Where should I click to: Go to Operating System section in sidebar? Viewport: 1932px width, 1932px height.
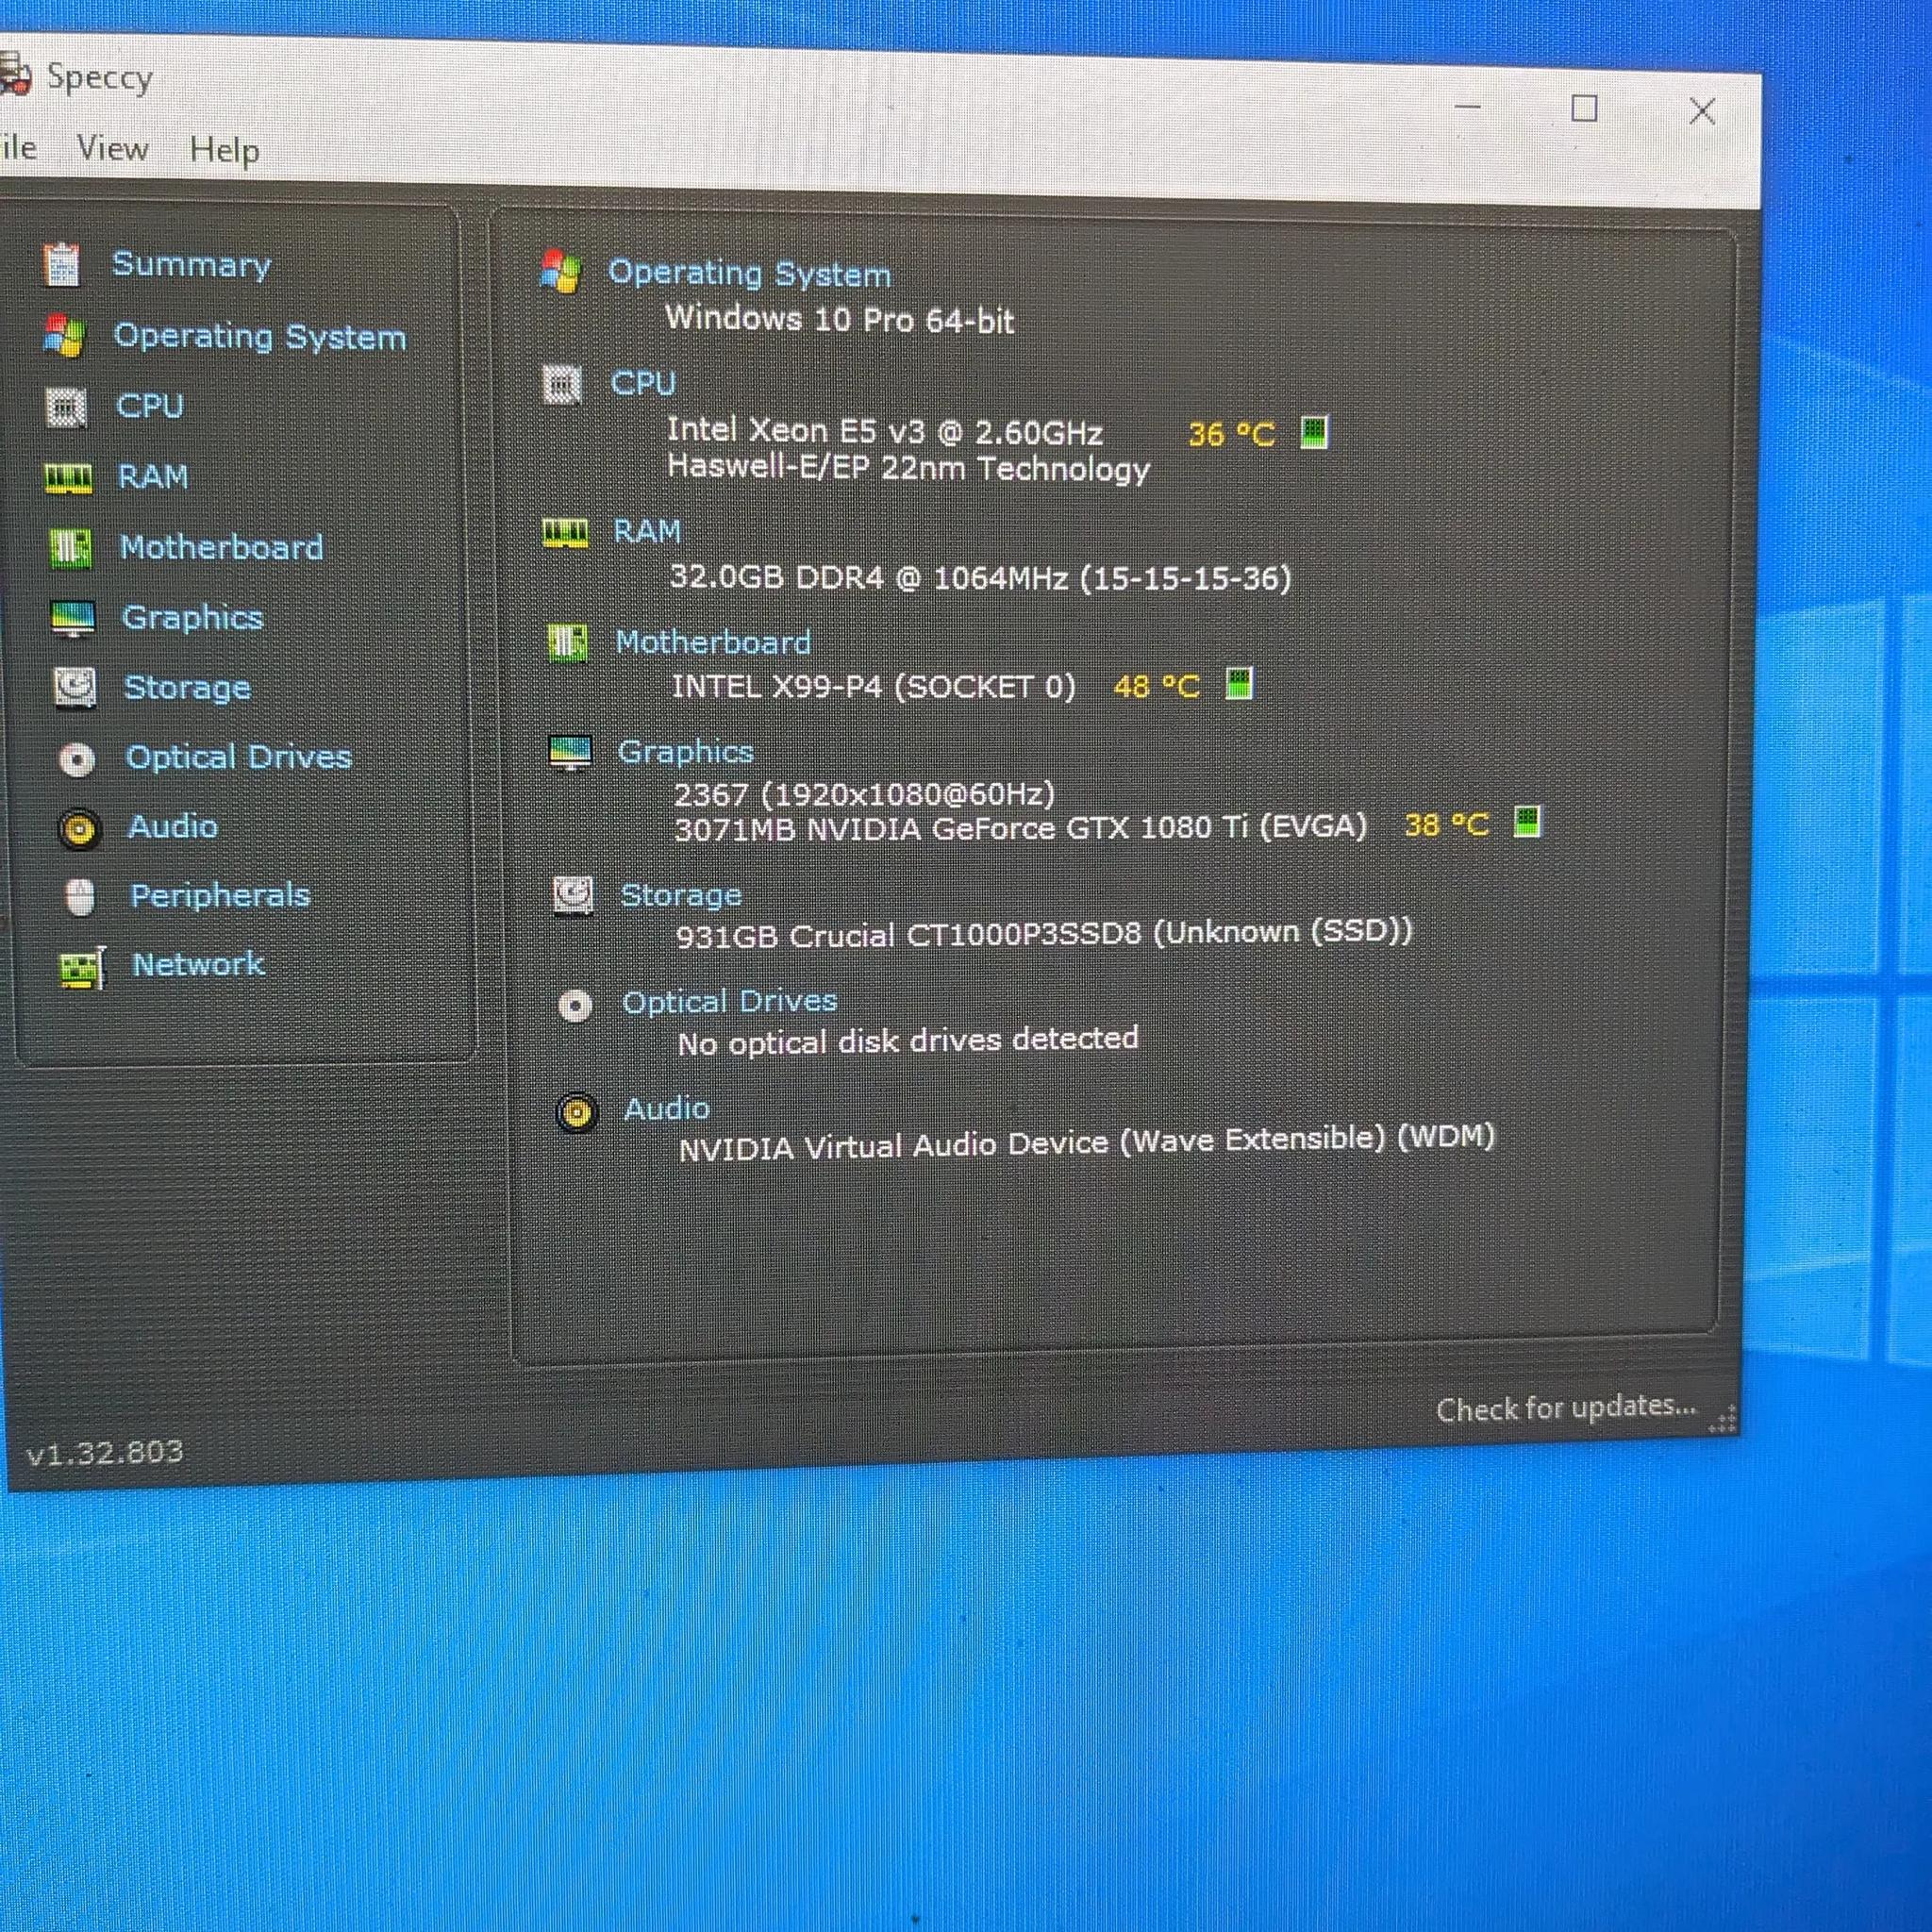point(260,337)
